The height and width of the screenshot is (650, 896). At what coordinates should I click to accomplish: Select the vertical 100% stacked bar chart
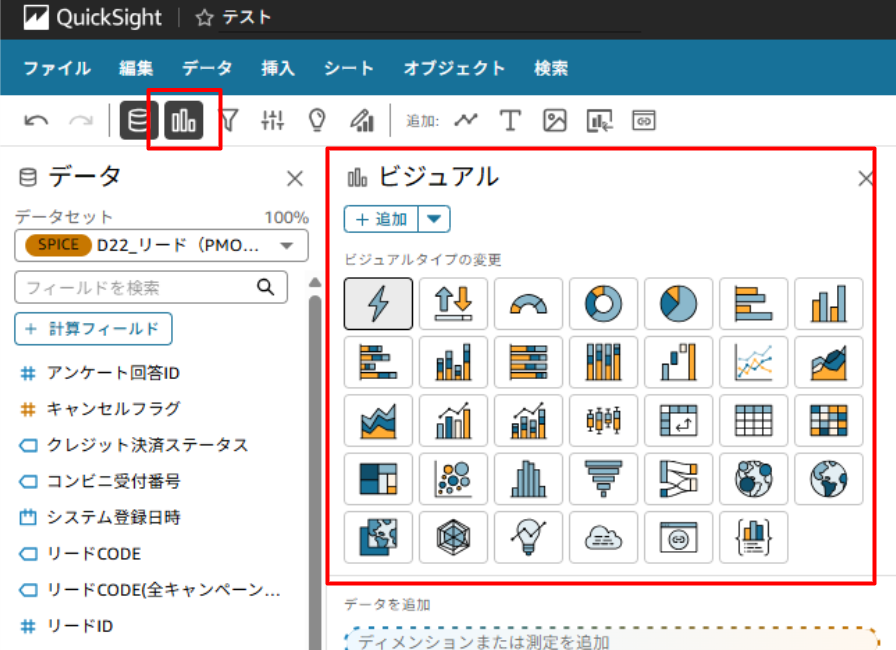603,362
